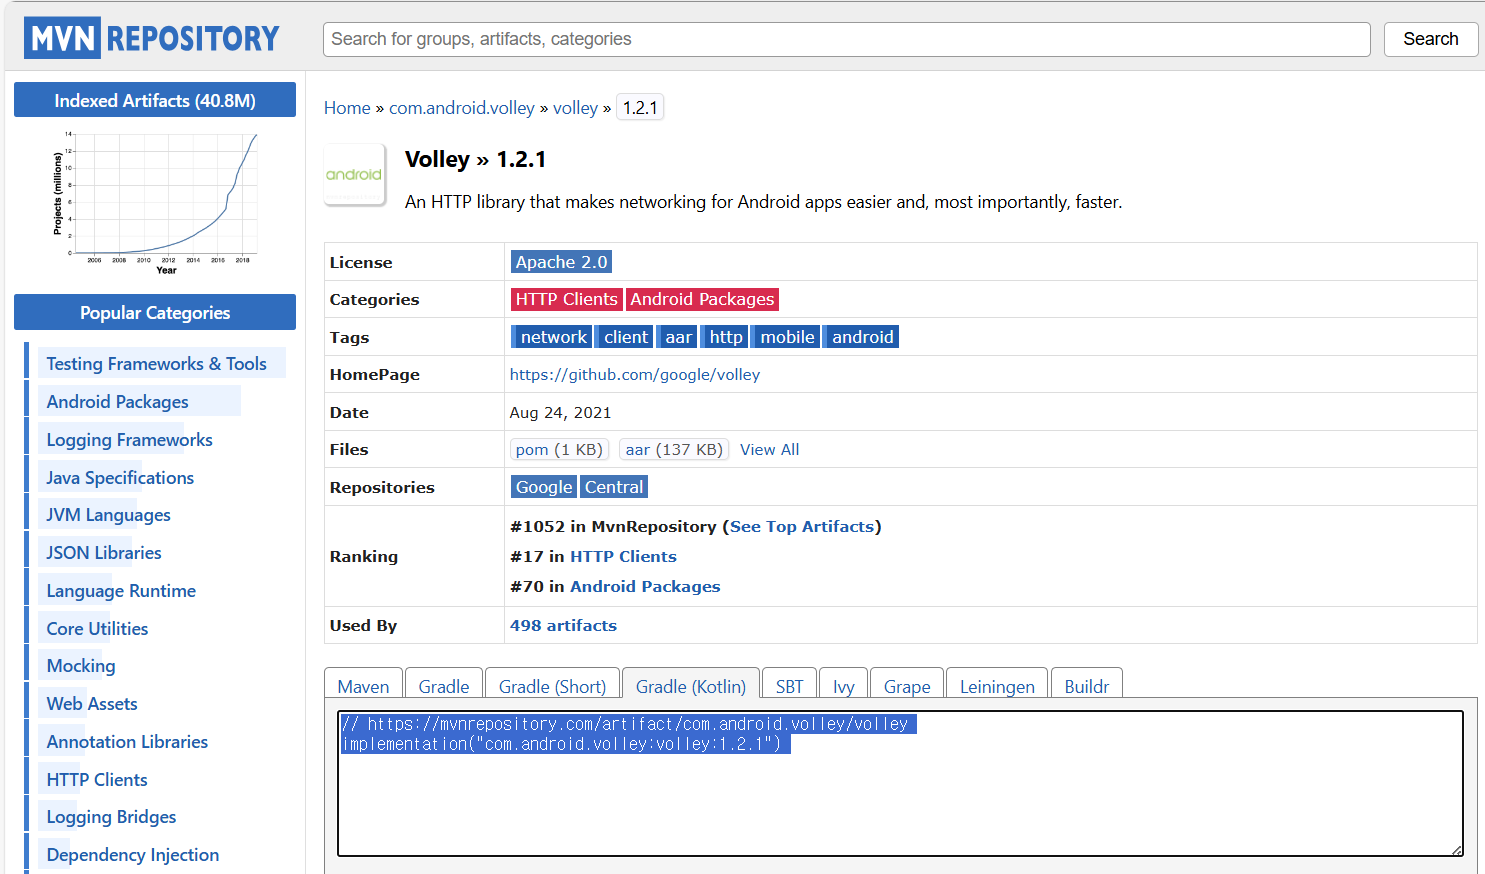Click the textarea resize handle corner

(1457, 850)
